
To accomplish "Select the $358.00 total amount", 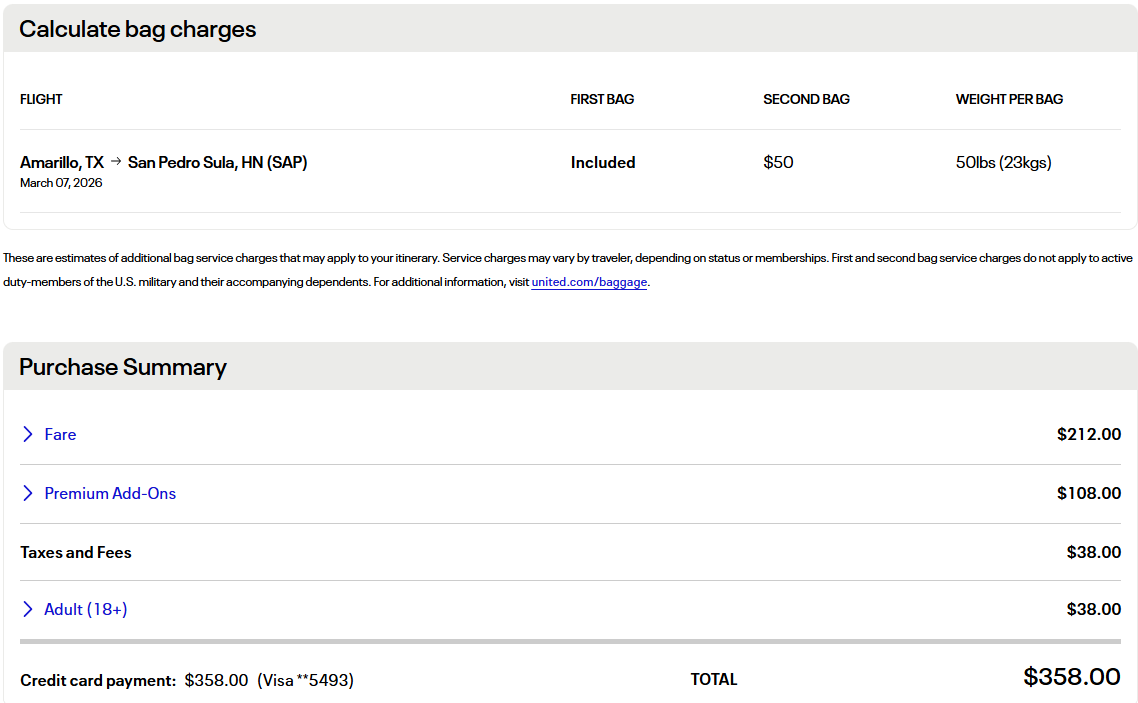I will click(x=1071, y=677).
